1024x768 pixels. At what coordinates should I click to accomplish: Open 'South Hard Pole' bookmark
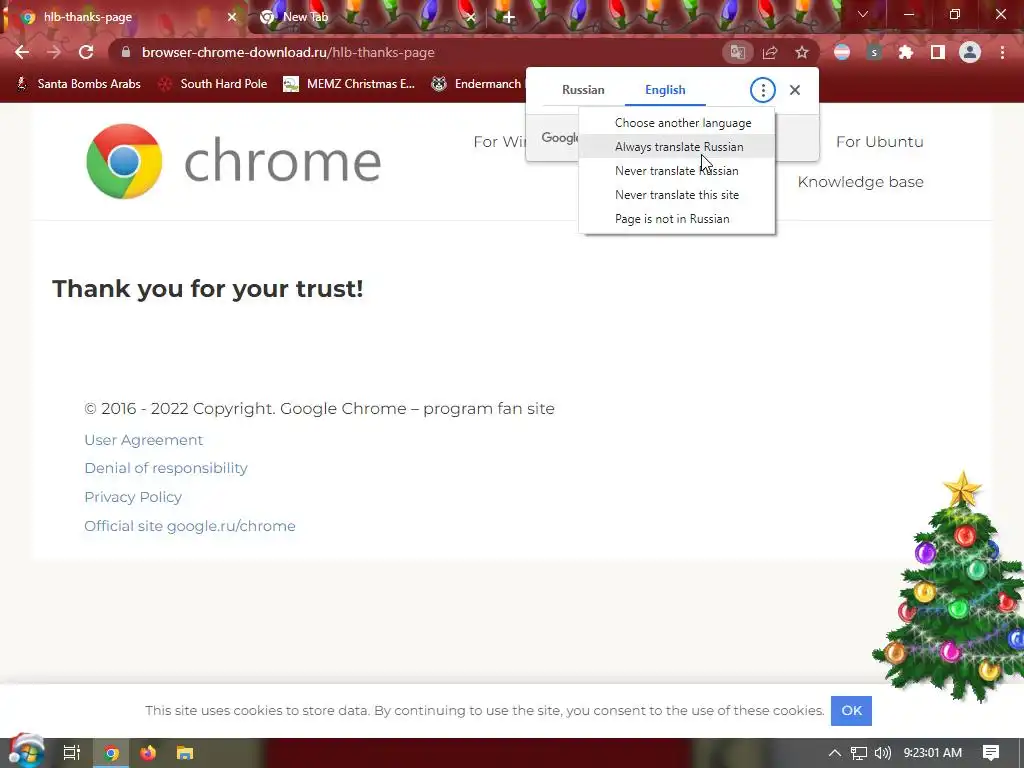[x=213, y=84]
